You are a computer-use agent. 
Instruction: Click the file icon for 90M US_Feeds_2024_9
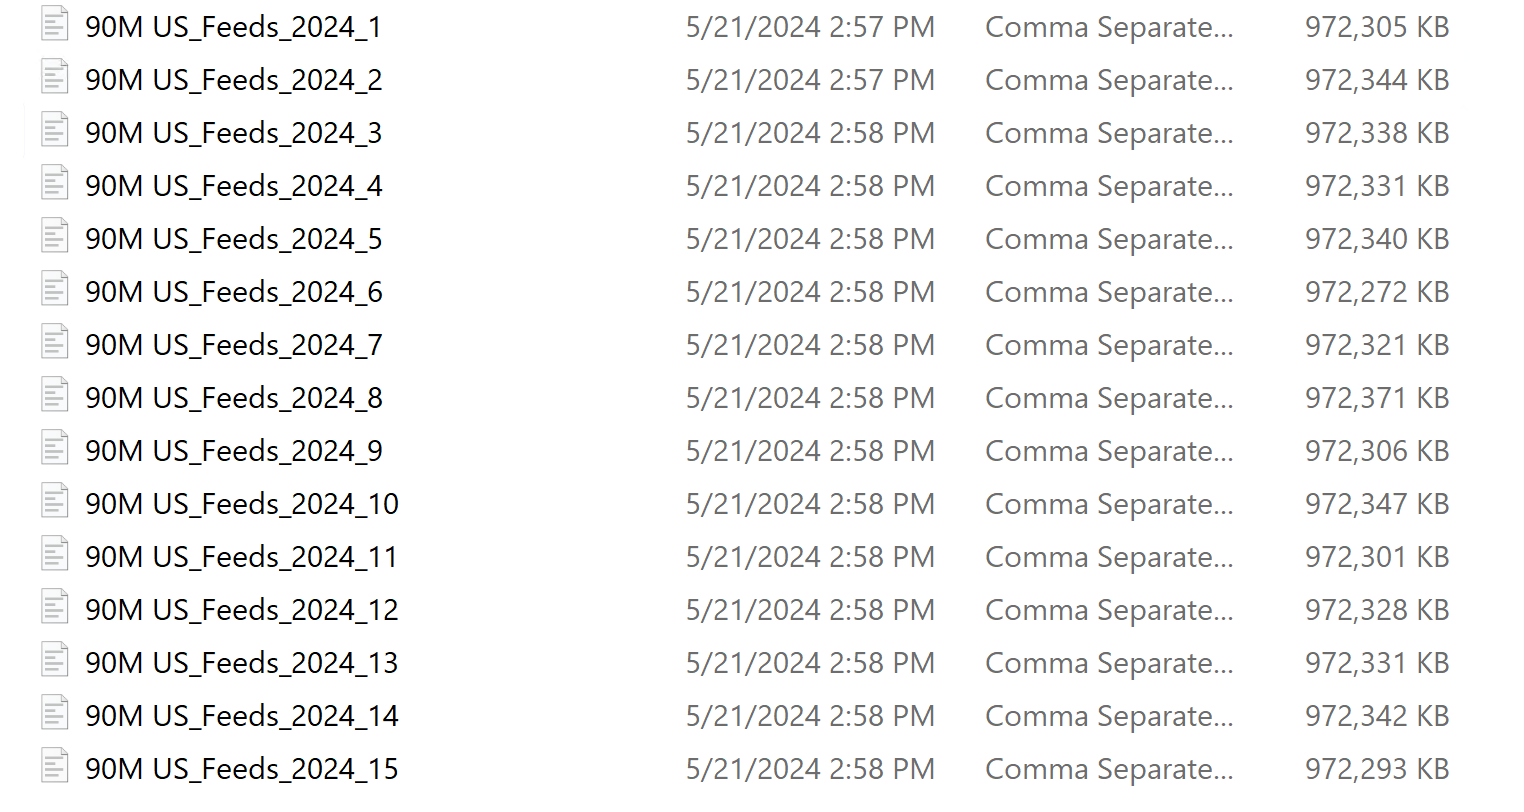click(55, 449)
